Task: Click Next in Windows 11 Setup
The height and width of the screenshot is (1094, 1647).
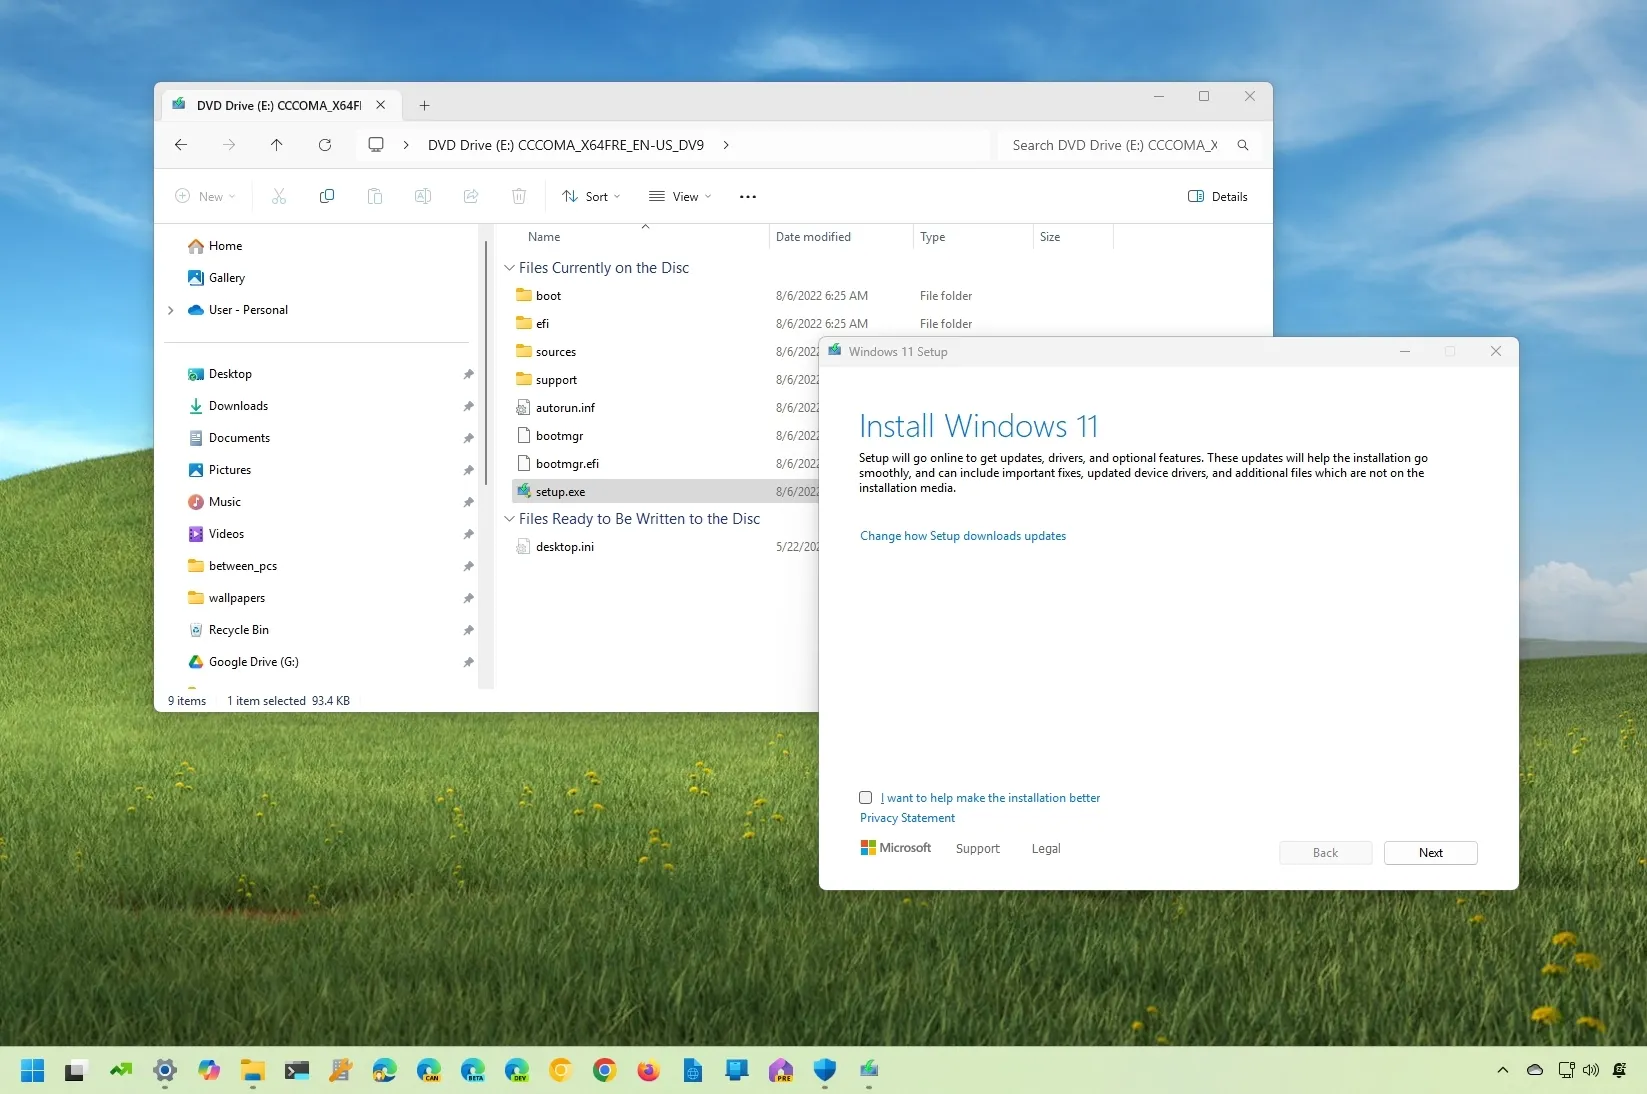Action: [1430, 853]
